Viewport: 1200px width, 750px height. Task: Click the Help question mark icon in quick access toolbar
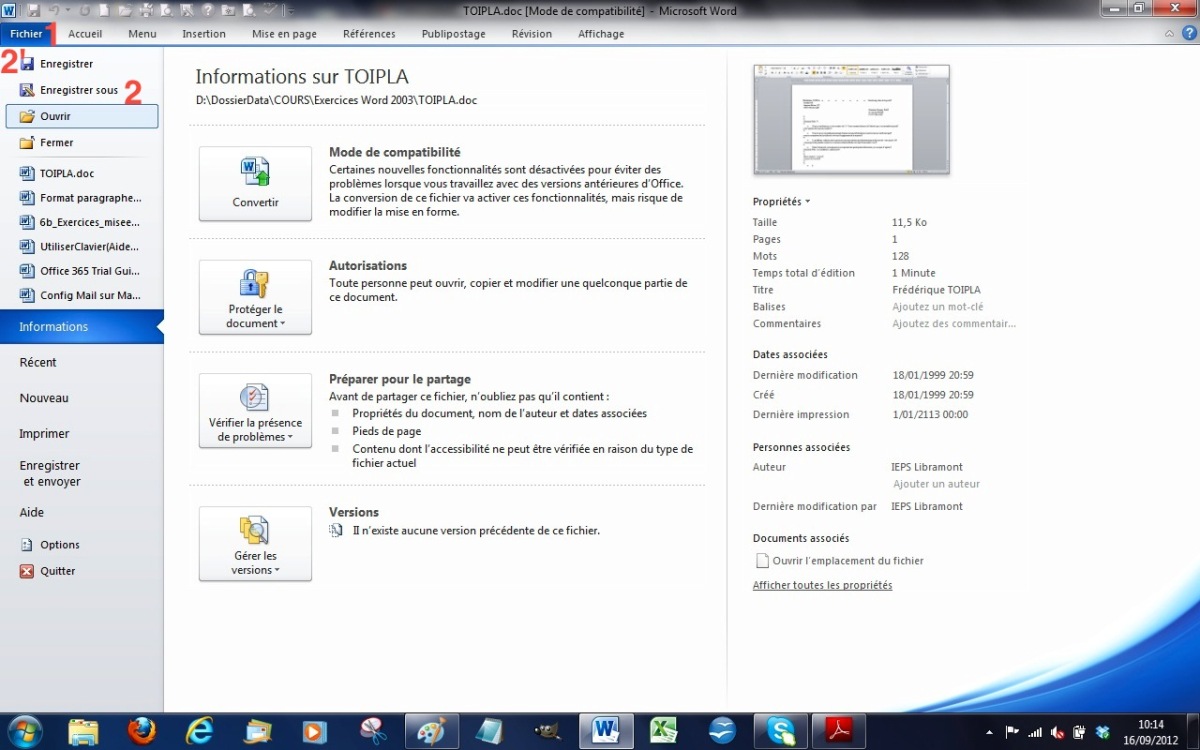click(x=208, y=11)
